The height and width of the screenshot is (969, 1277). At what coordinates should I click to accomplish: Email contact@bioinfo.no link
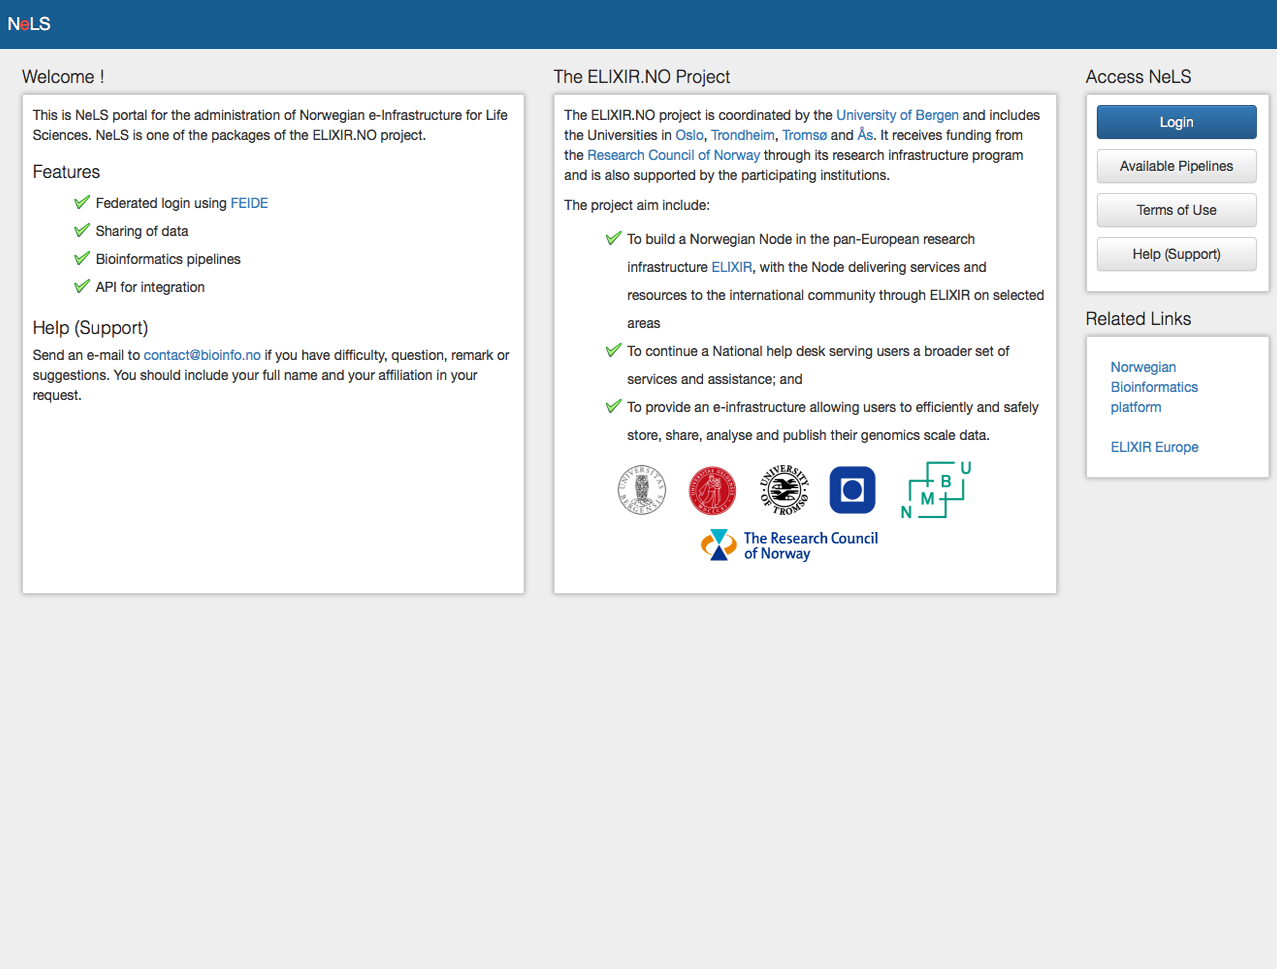pos(202,355)
